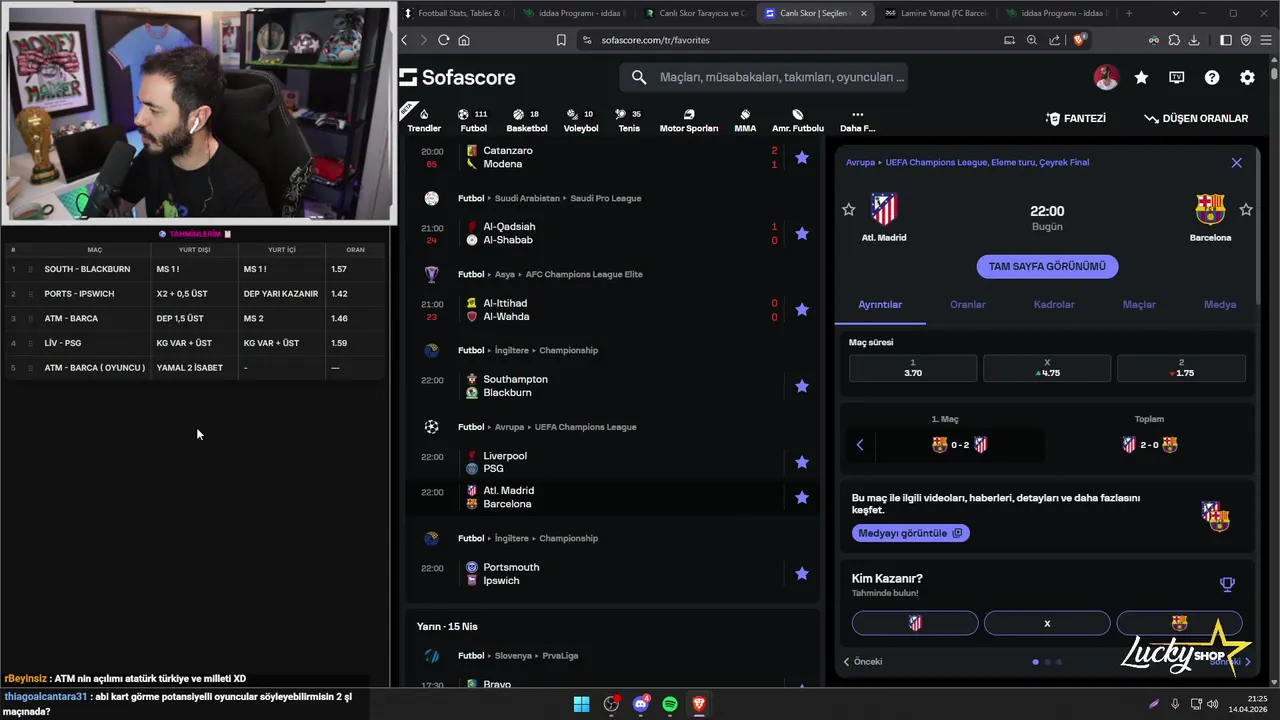Select draw odds X at 4.75

click(x=1047, y=368)
